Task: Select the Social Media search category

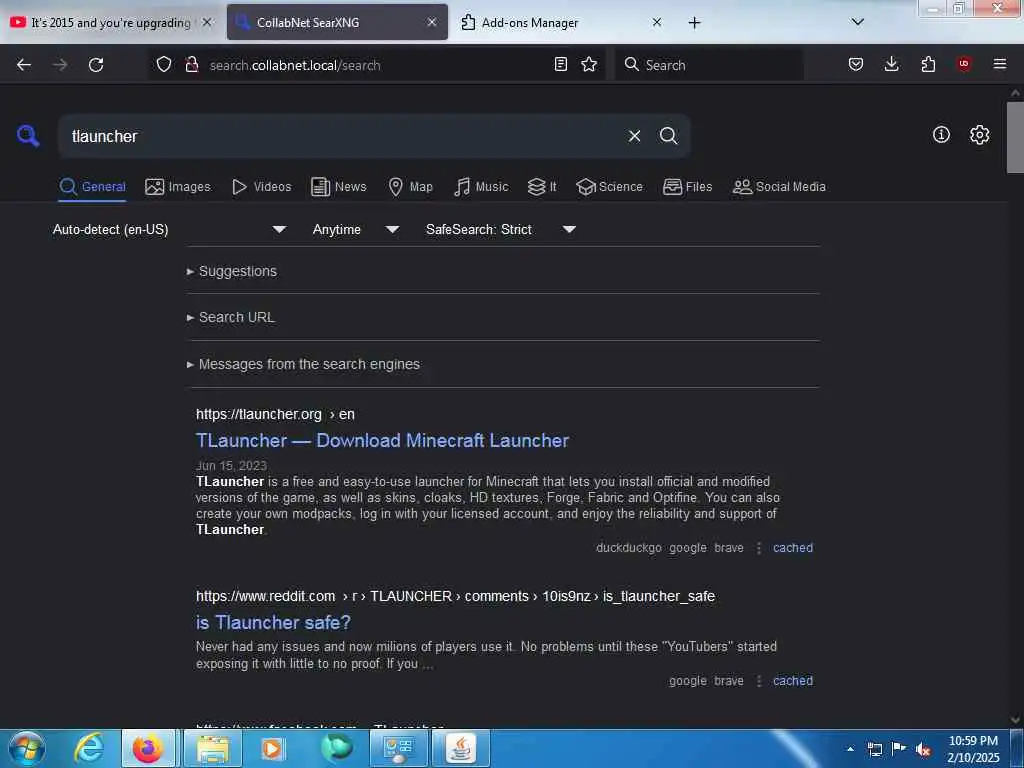Action: click(x=779, y=187)
